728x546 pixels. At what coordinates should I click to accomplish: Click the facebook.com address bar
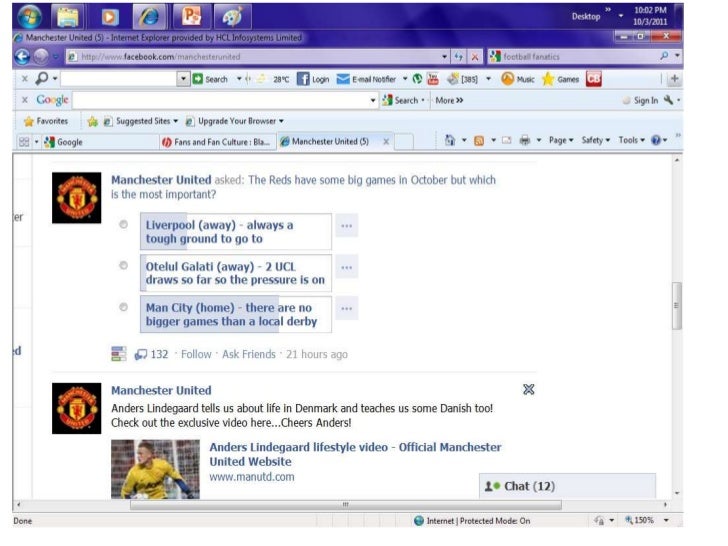click(253, 57)
